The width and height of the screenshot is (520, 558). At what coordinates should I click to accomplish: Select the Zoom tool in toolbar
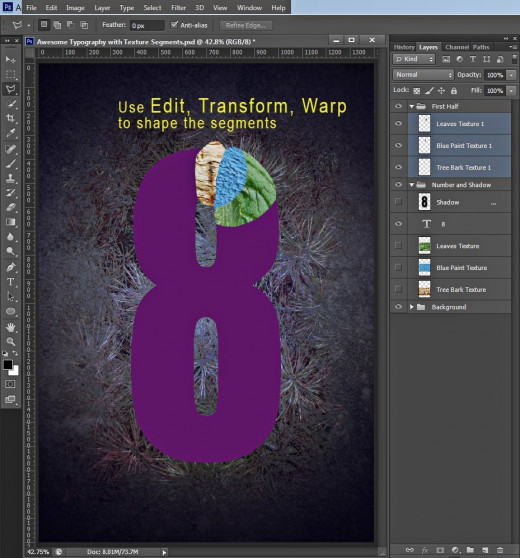10,342
